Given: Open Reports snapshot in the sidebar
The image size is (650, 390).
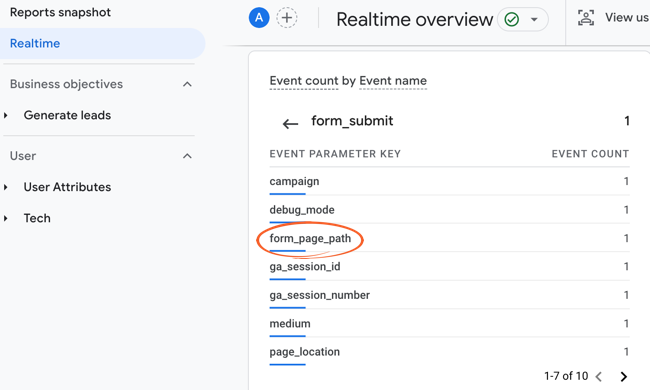Looking at the screenshot, I should (x=60, y=12).
